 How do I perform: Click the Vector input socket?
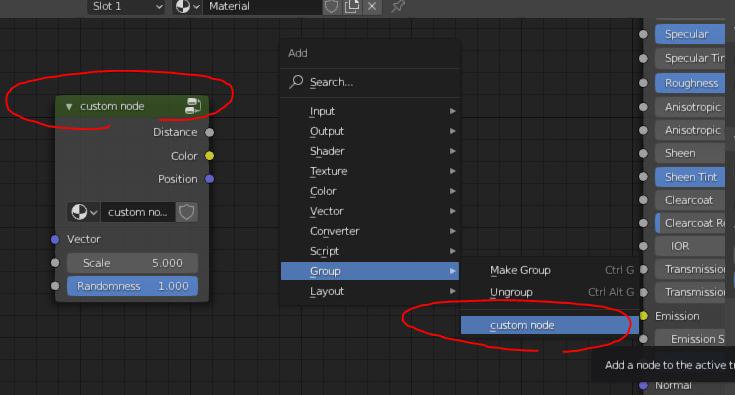click(55, 239)
